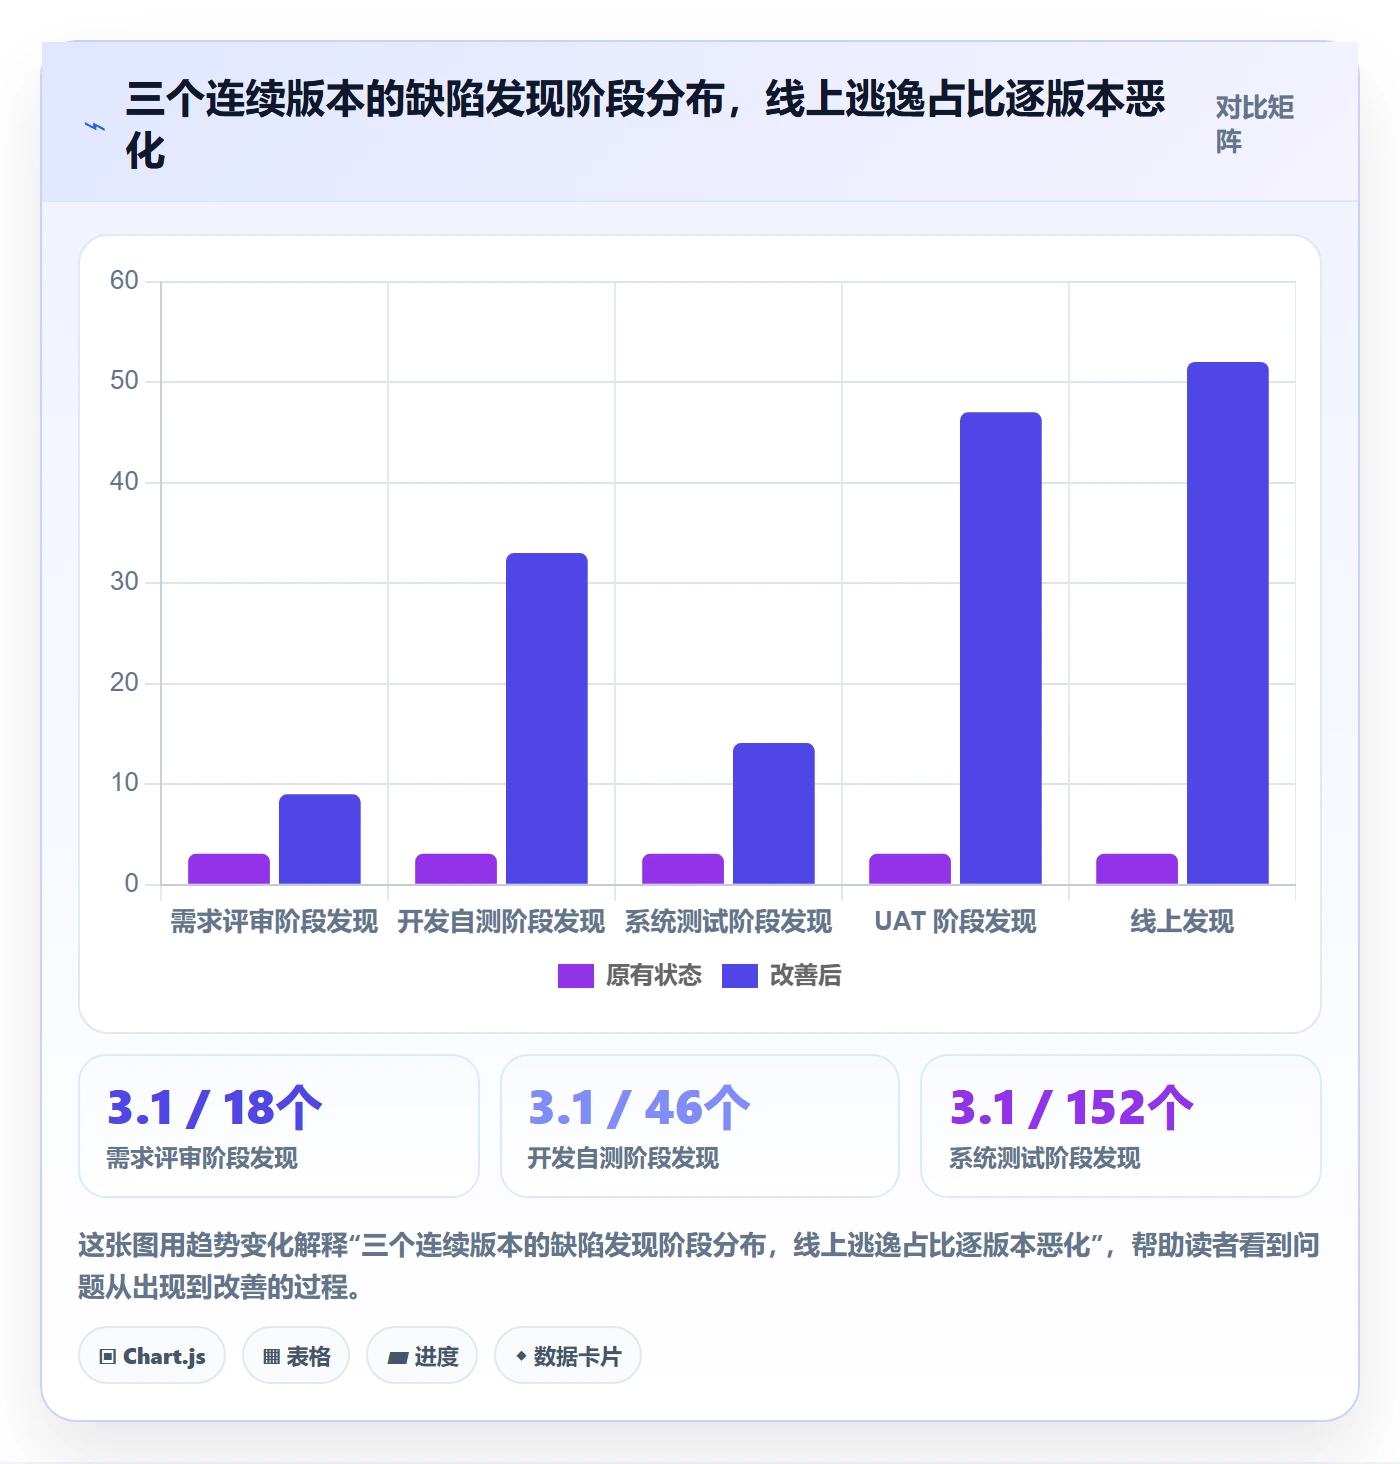1400x1464 pixels.
Task: Click the grid icon in the 表格 chip
Action: (x=272, y=1357)
